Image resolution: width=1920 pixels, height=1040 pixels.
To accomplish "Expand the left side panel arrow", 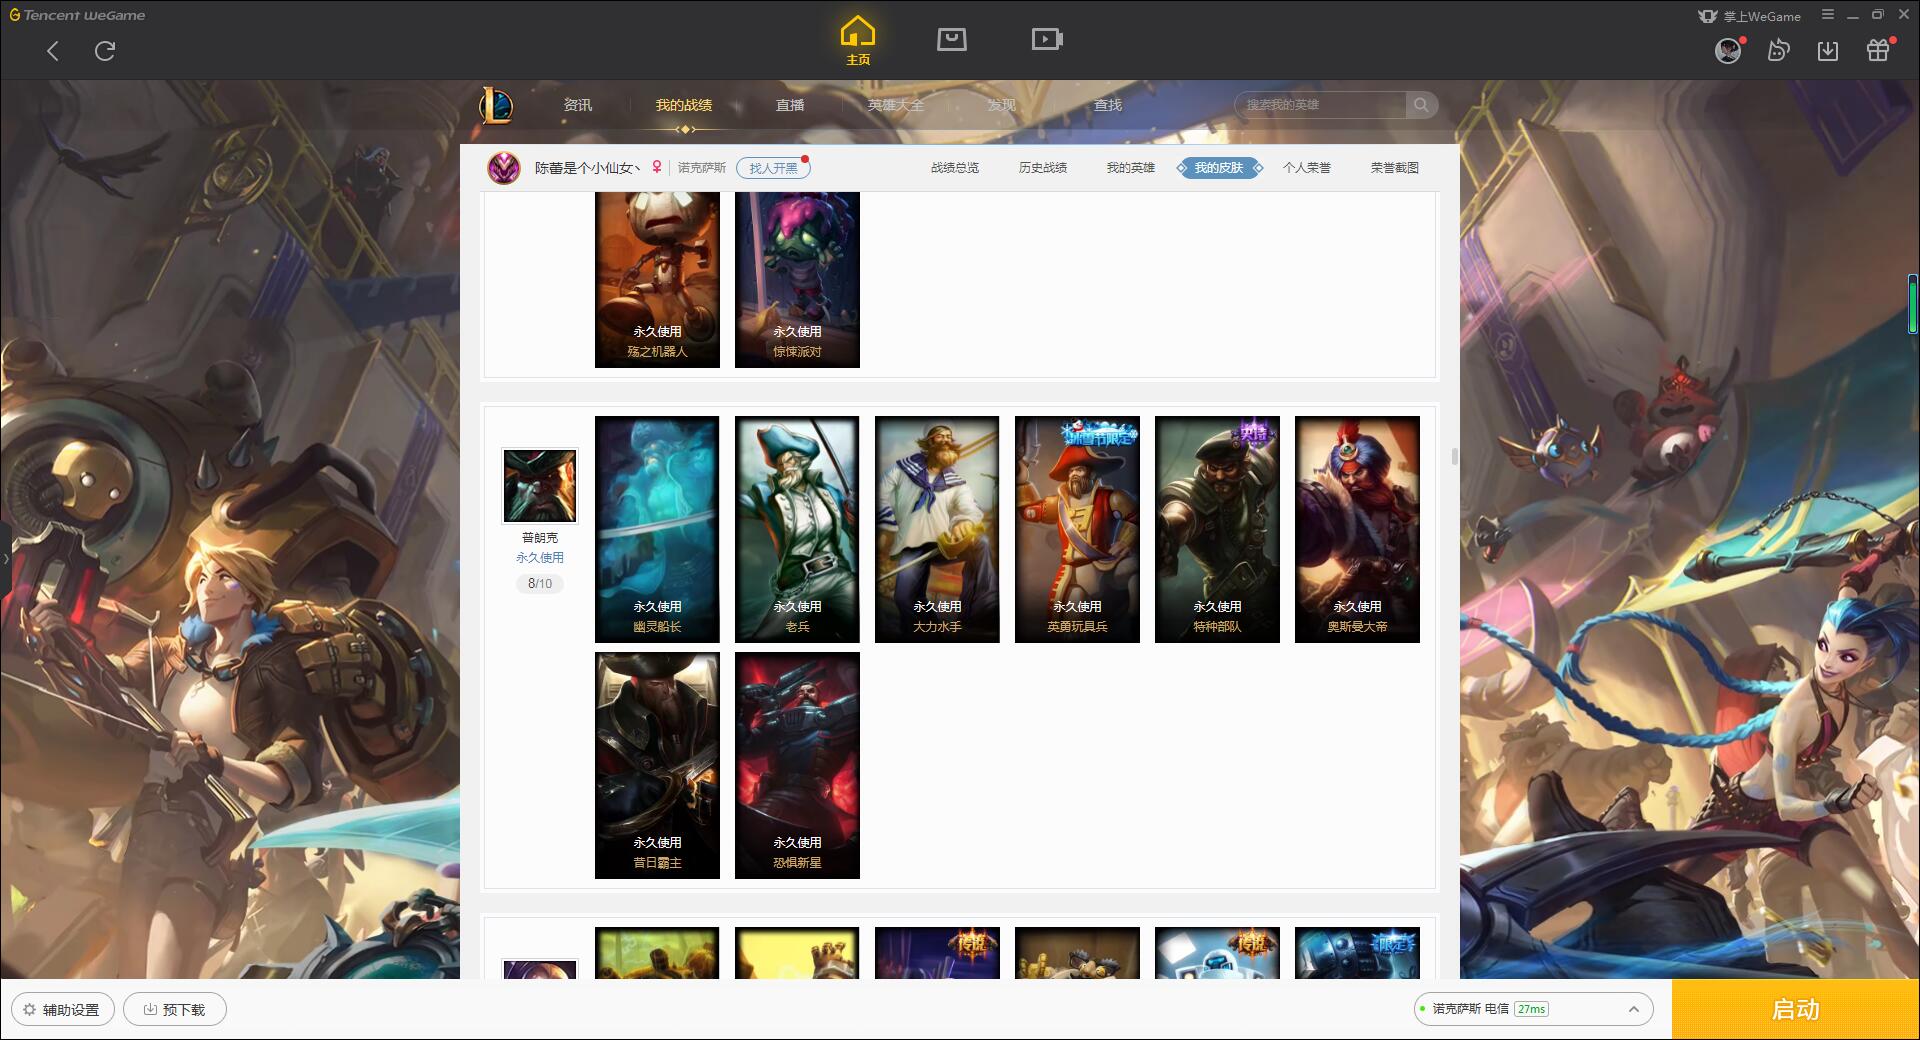I will (5, 558).
